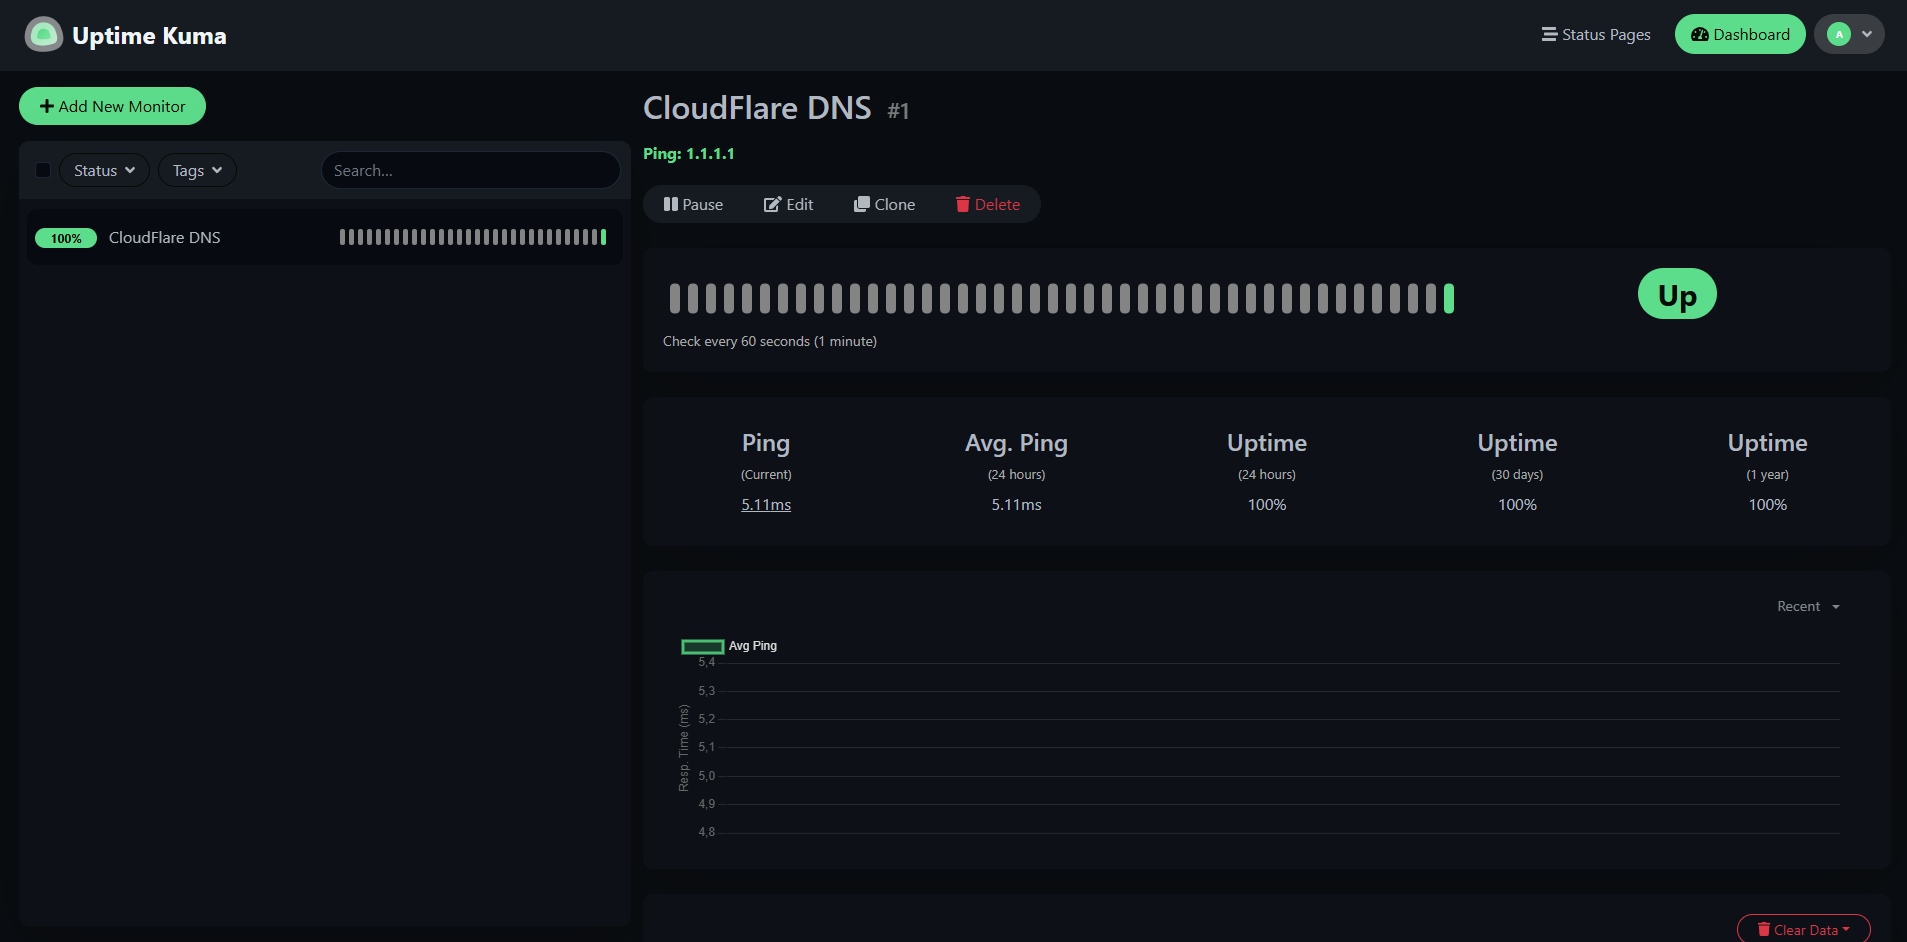Toggle the Avg Ping legend box
The image size is (1907, 942).
coord(702,646)
